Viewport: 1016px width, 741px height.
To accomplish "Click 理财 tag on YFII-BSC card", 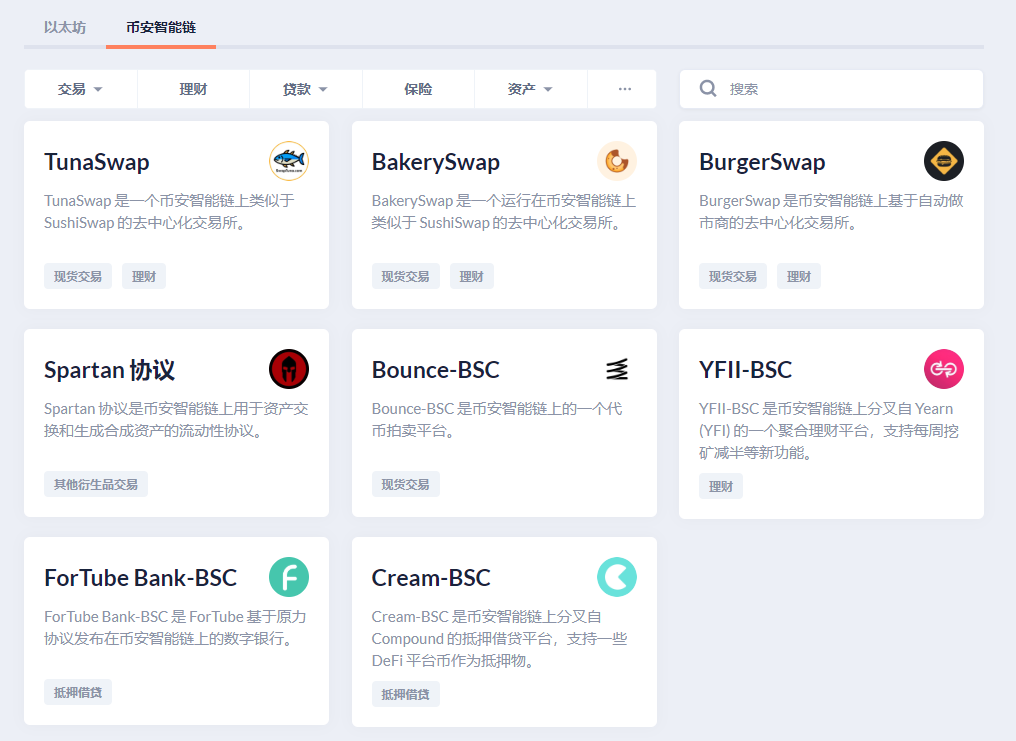I will [721, 486].
